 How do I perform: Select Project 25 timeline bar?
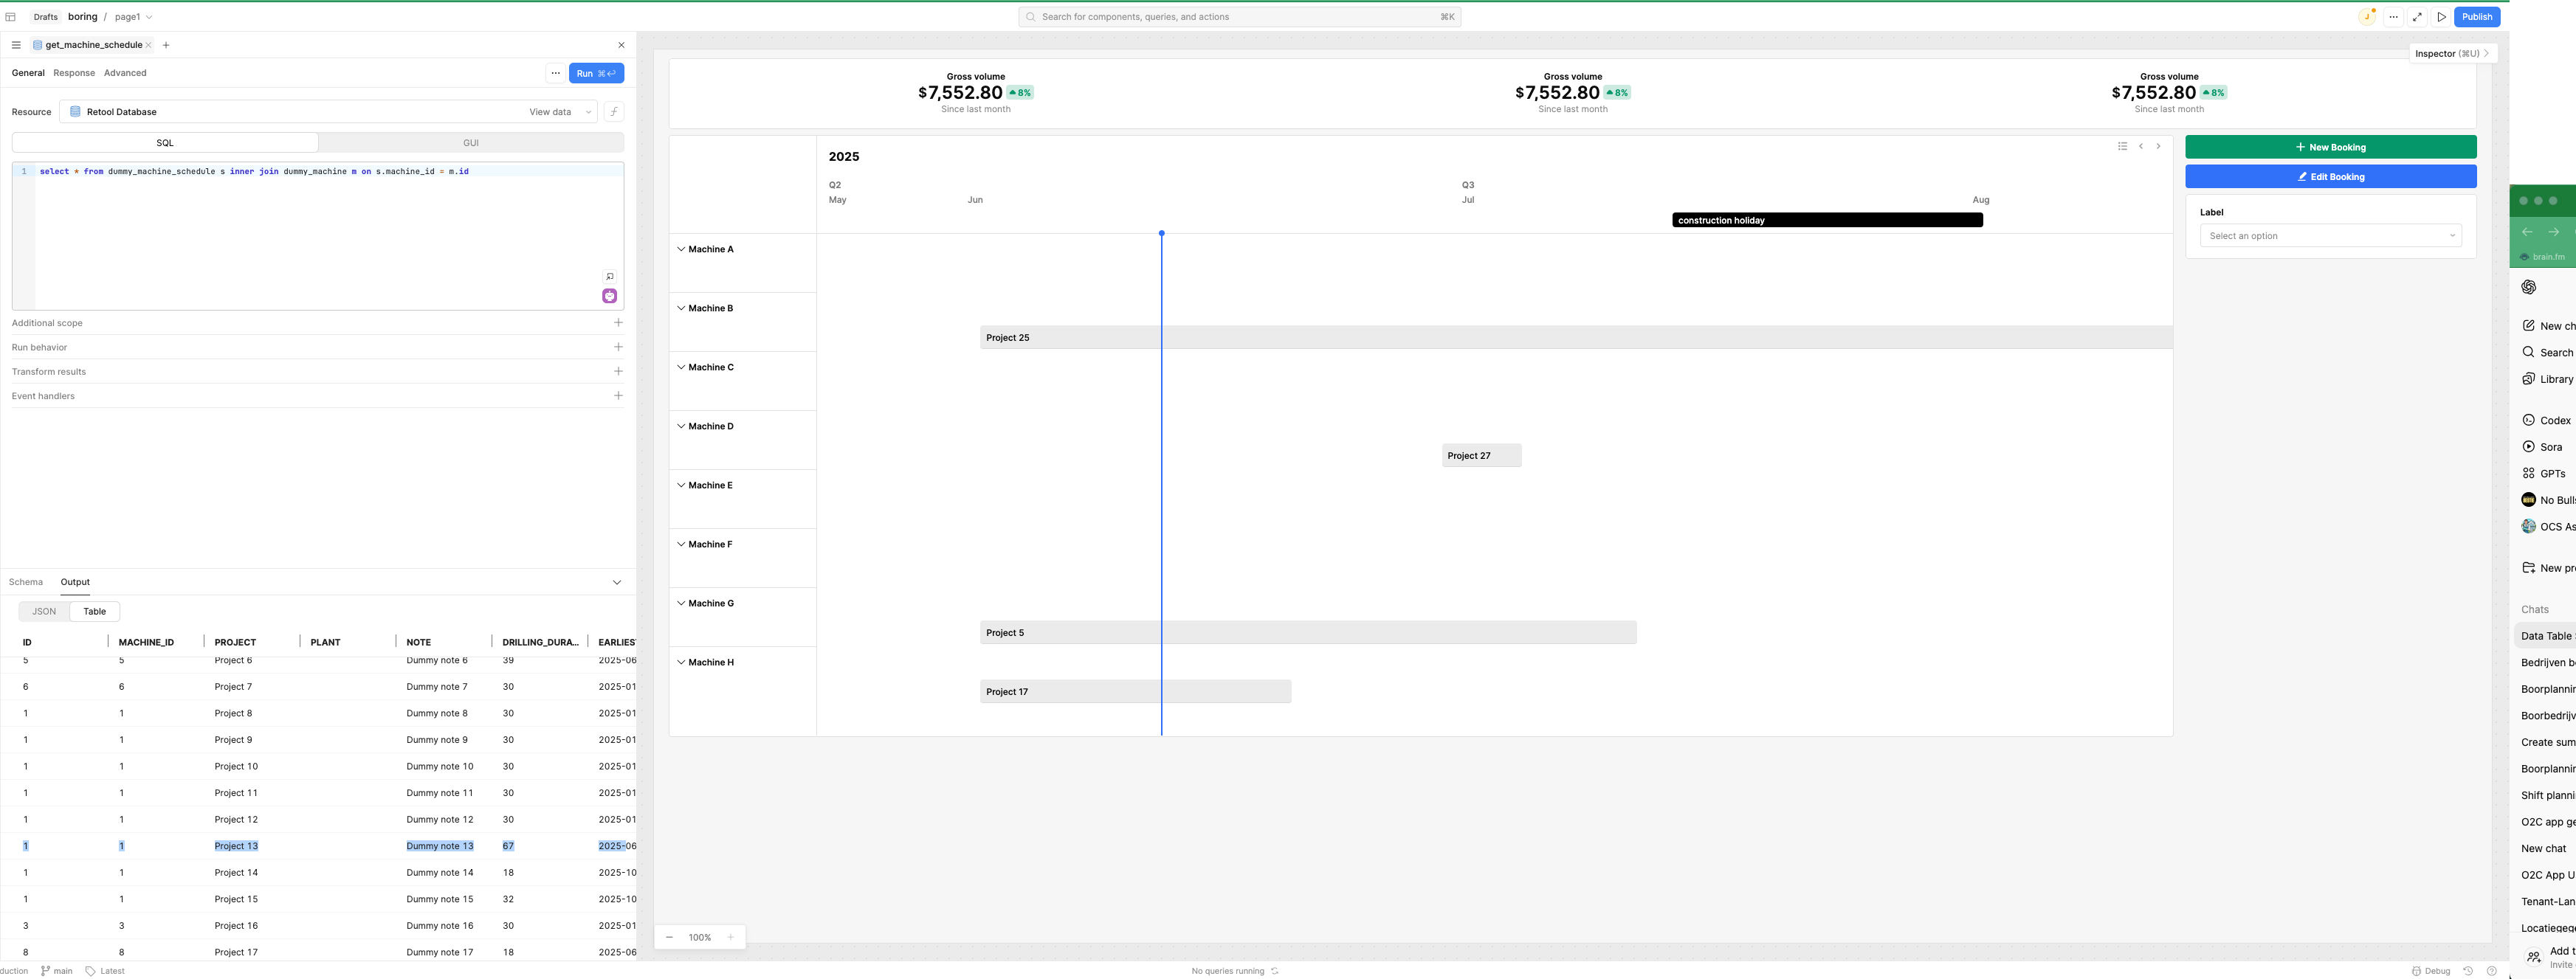coord(1576,338)
